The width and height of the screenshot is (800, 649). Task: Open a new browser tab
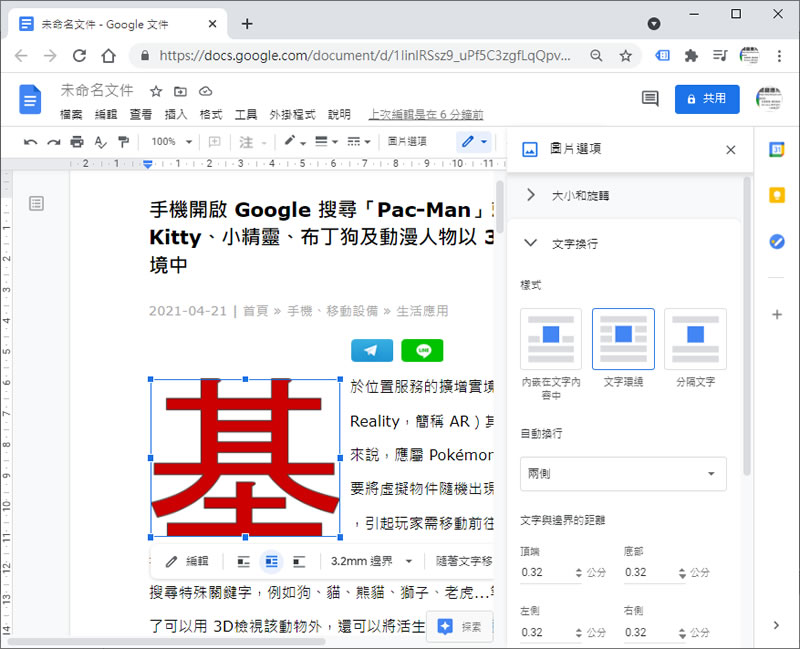coord(247,24)
